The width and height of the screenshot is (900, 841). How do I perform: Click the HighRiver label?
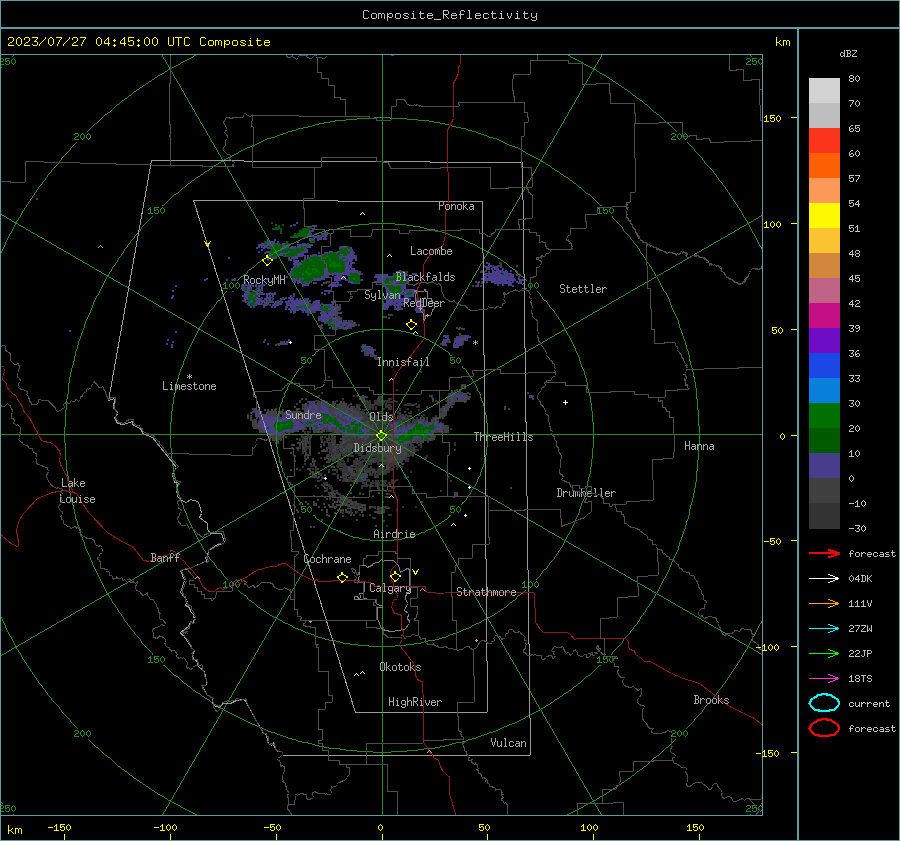pos(415,702)
